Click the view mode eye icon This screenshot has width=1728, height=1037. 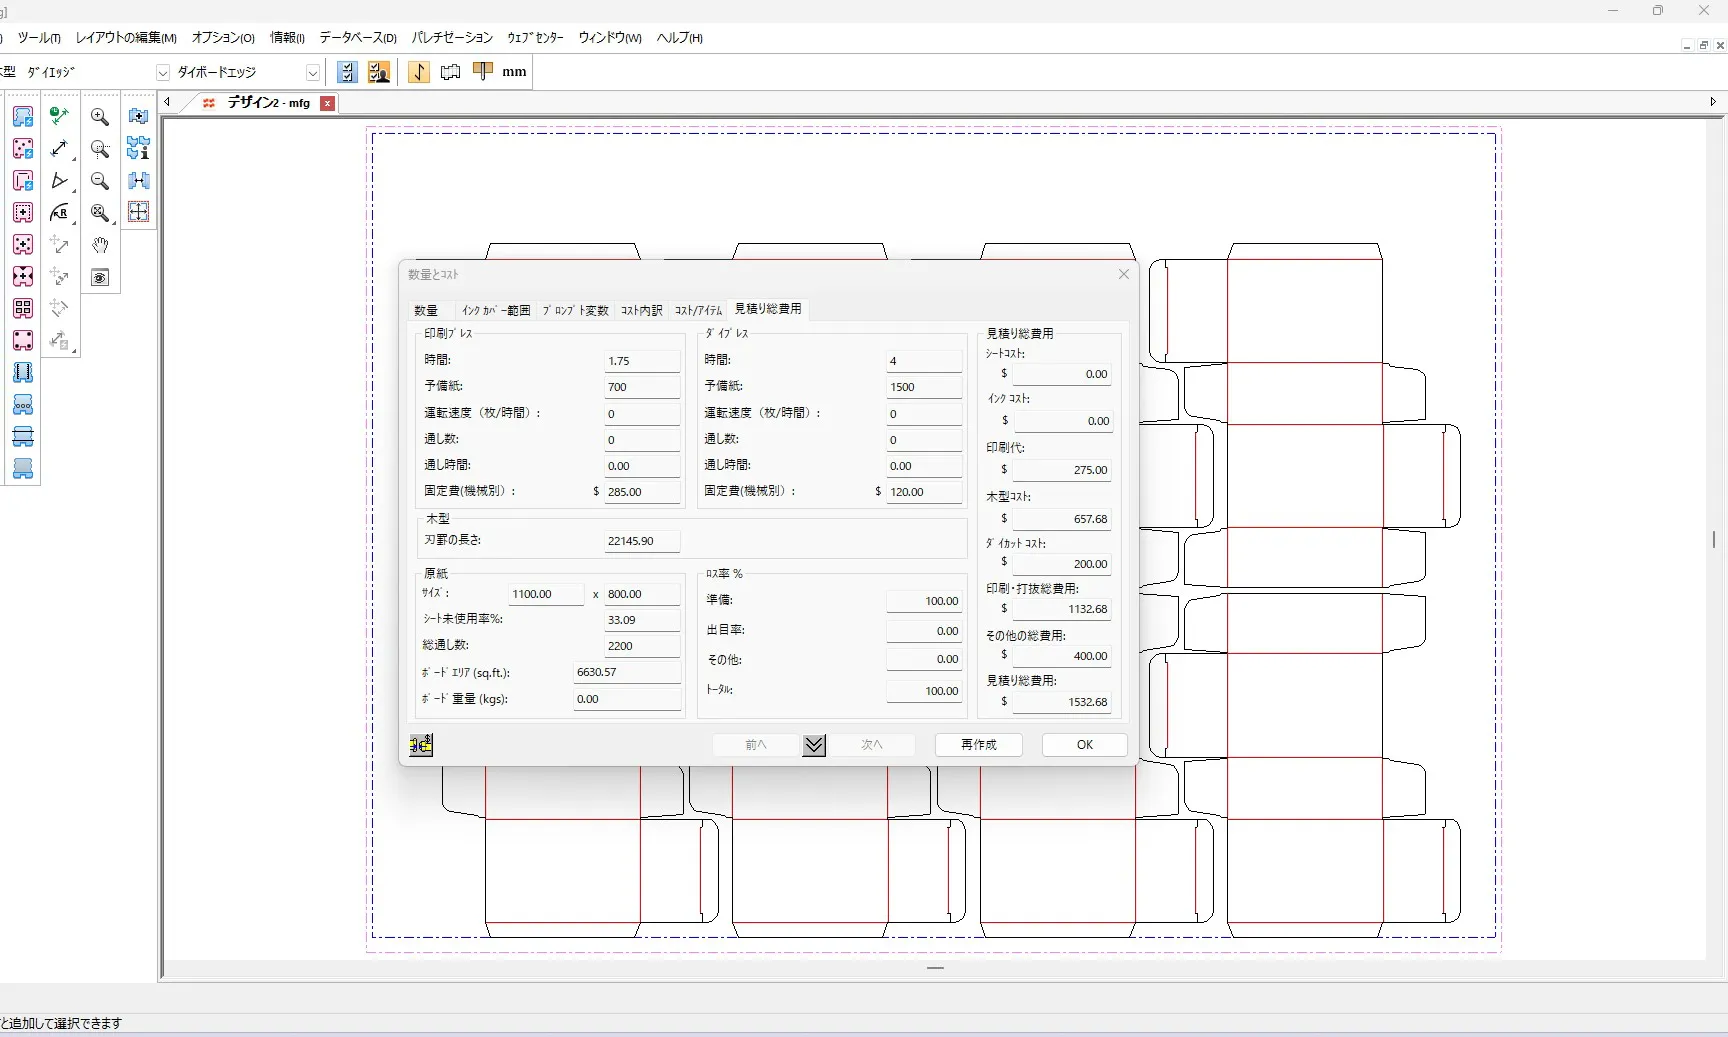pos(100,278)
